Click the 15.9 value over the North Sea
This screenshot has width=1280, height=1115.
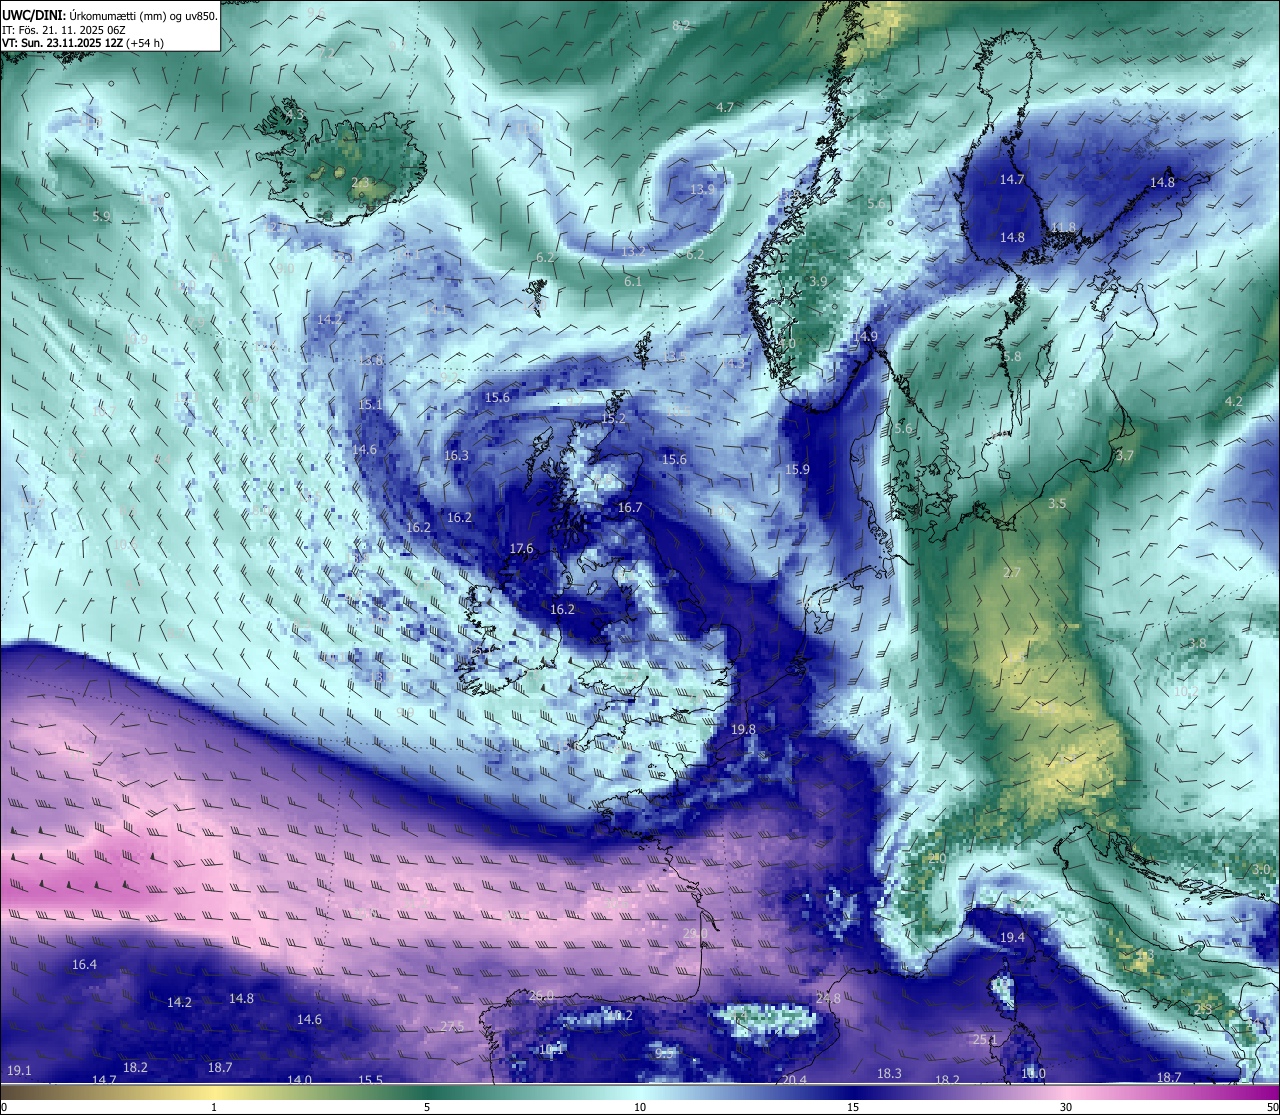click(x=797, y=470)
